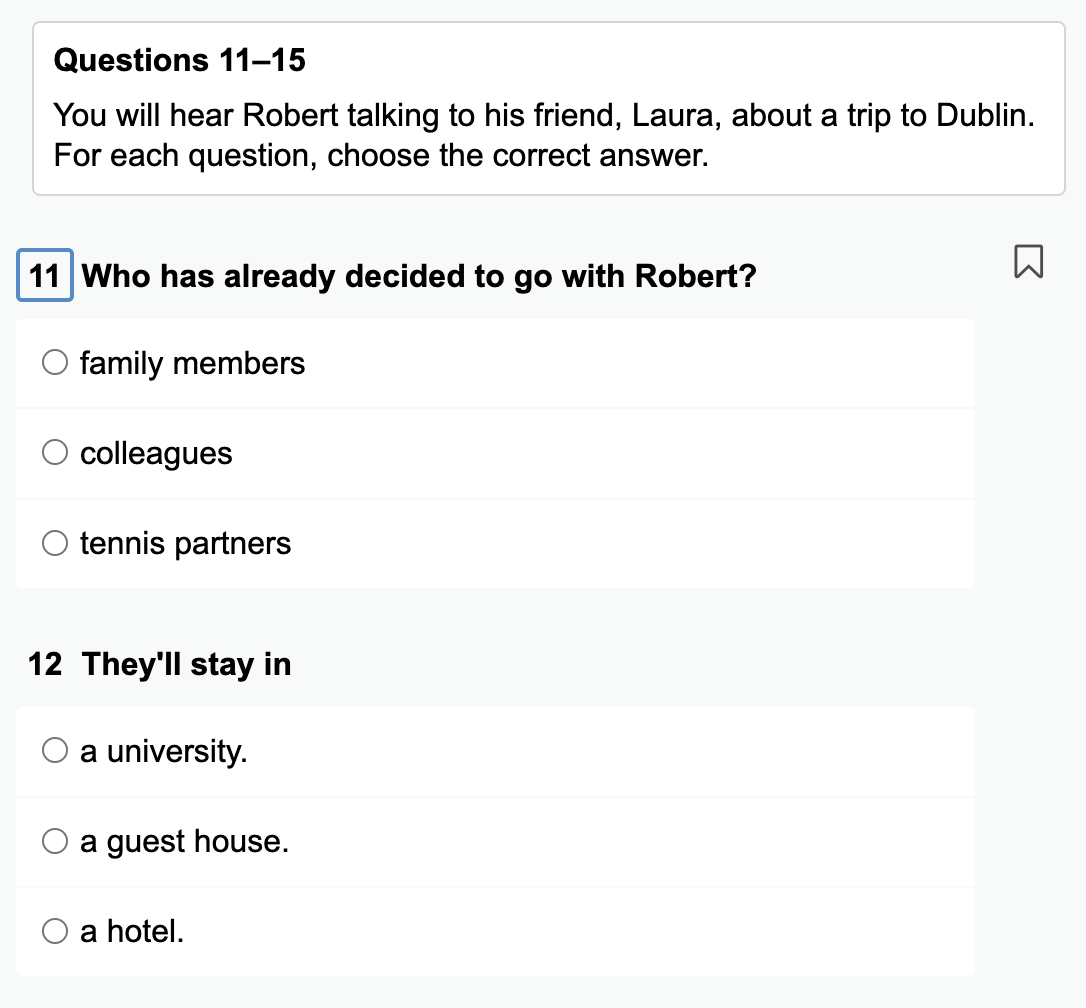
Task: Click the 'tennis partners' answer text
Action: tap(186, 543)
